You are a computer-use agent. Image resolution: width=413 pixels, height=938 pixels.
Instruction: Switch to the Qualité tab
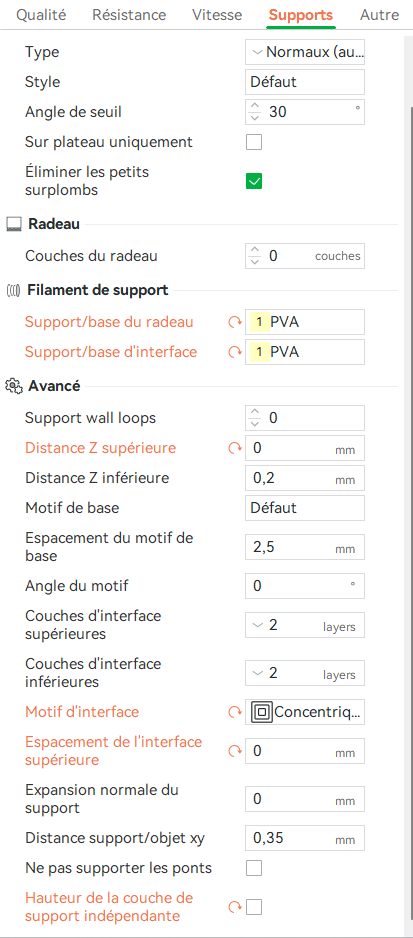[41, 15]
